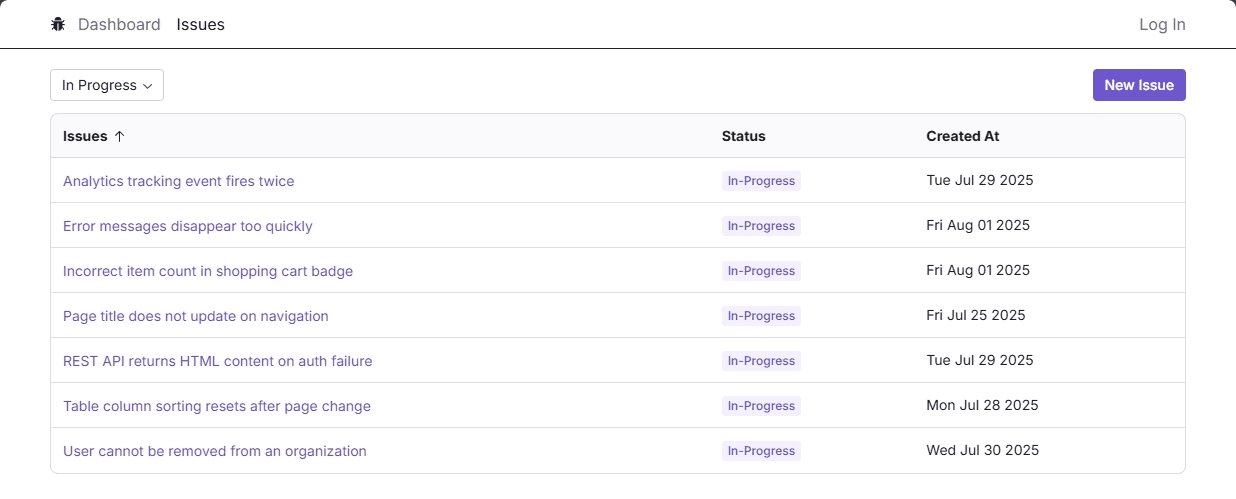The image size is (1236, 499).
Task: Click In-Progress badge for Analytics tracking issue
Action: coord(761,181)
